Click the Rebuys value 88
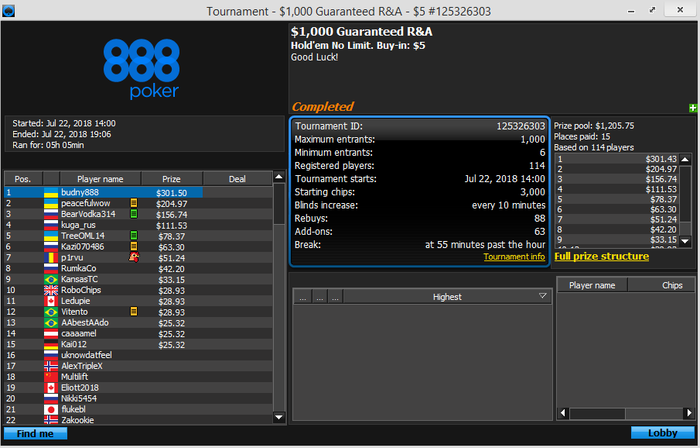This screenshot has width=700, height=448. pos(540,218)
